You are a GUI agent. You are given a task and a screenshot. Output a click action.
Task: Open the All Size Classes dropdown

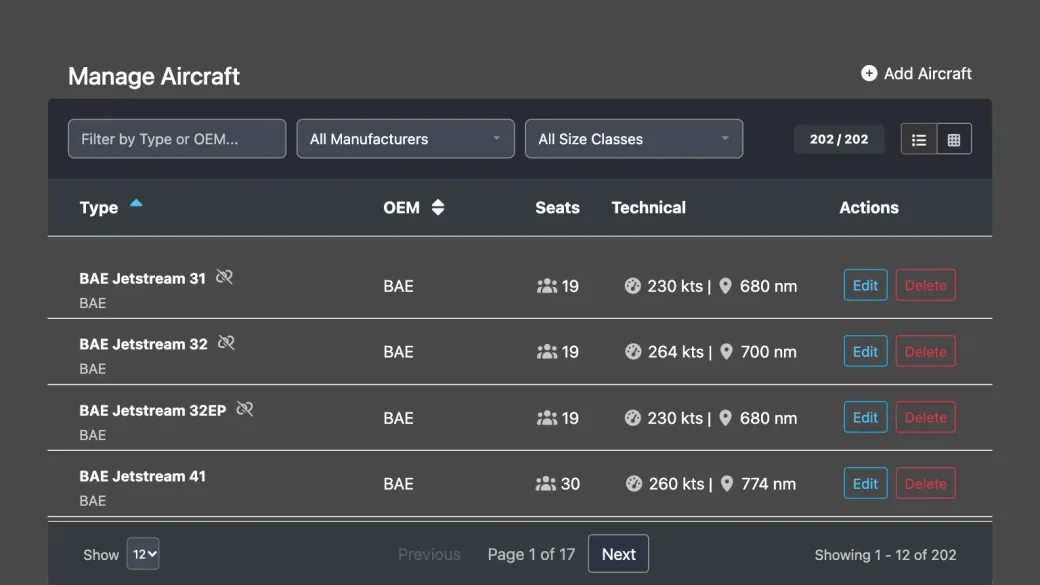(x=633, y=139)
